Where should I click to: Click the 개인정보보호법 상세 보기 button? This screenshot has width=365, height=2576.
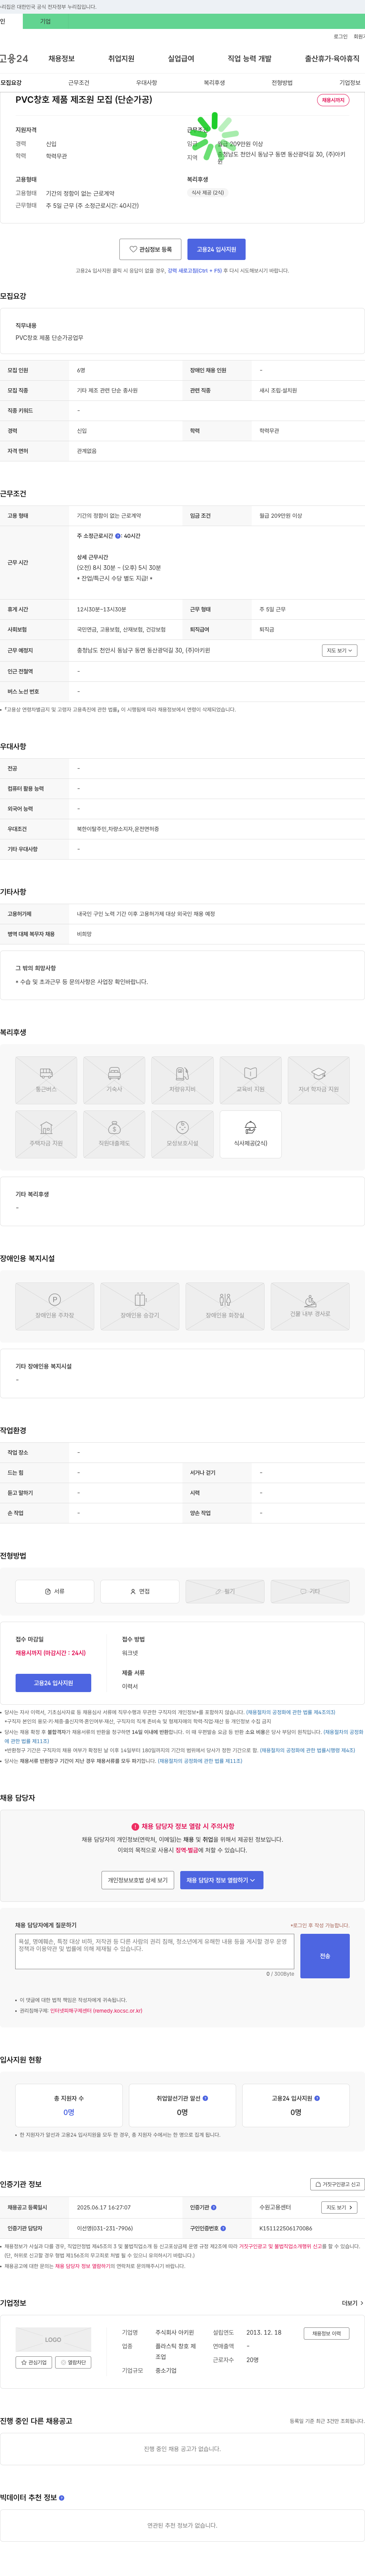click(138, 1880)
